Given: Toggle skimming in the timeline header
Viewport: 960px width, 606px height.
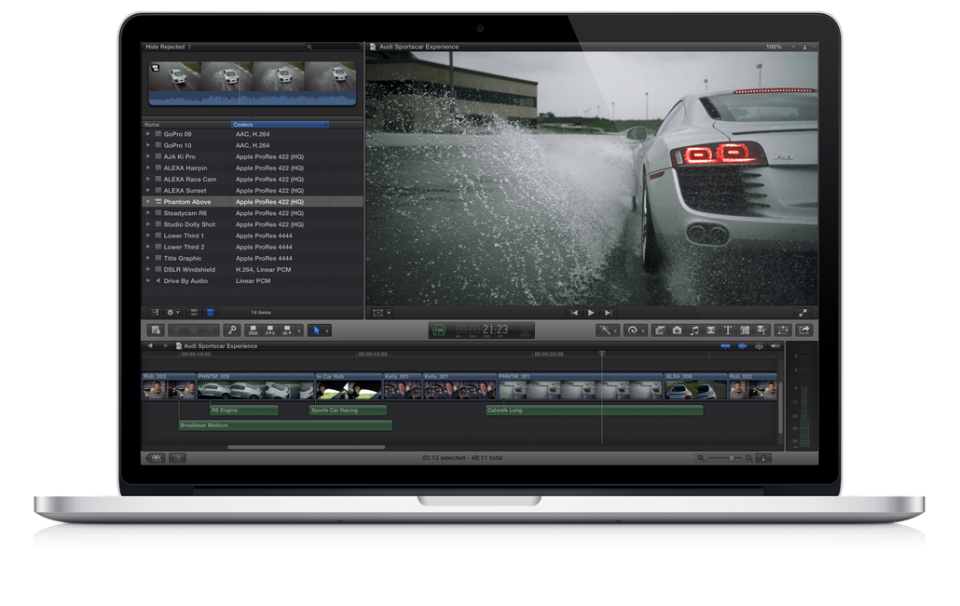Looking at the screenshot, I should coord(726,346).
